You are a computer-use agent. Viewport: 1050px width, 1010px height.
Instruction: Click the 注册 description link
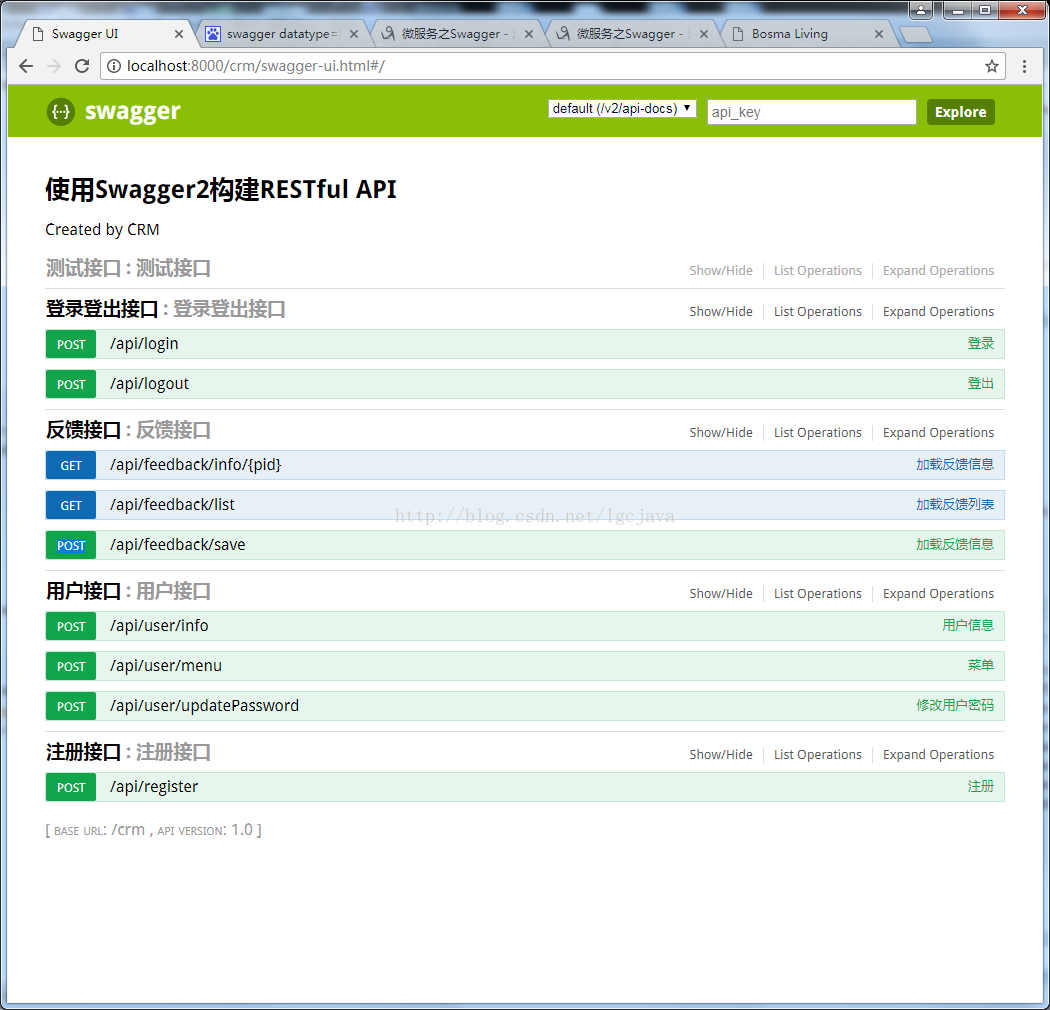click(980, 786)
